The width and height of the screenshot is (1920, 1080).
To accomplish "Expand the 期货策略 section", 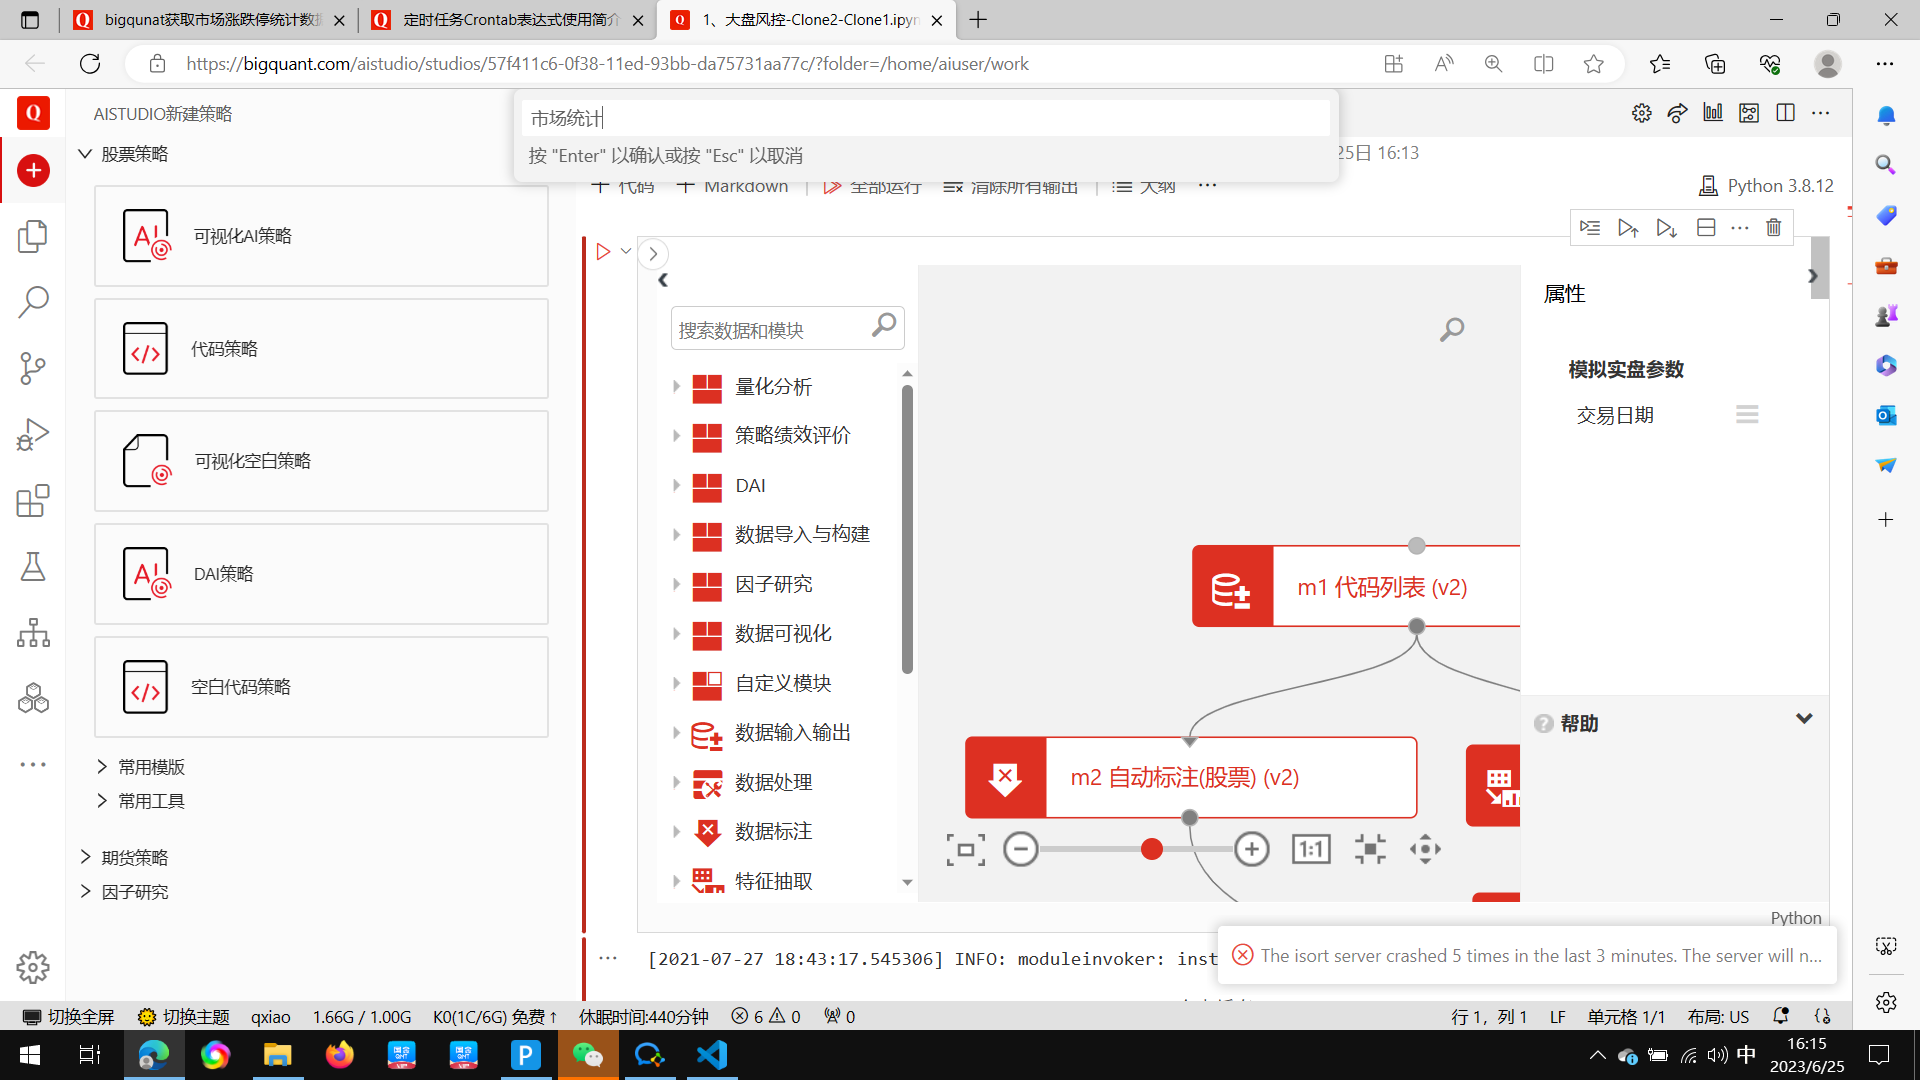I will pos(86,857).
